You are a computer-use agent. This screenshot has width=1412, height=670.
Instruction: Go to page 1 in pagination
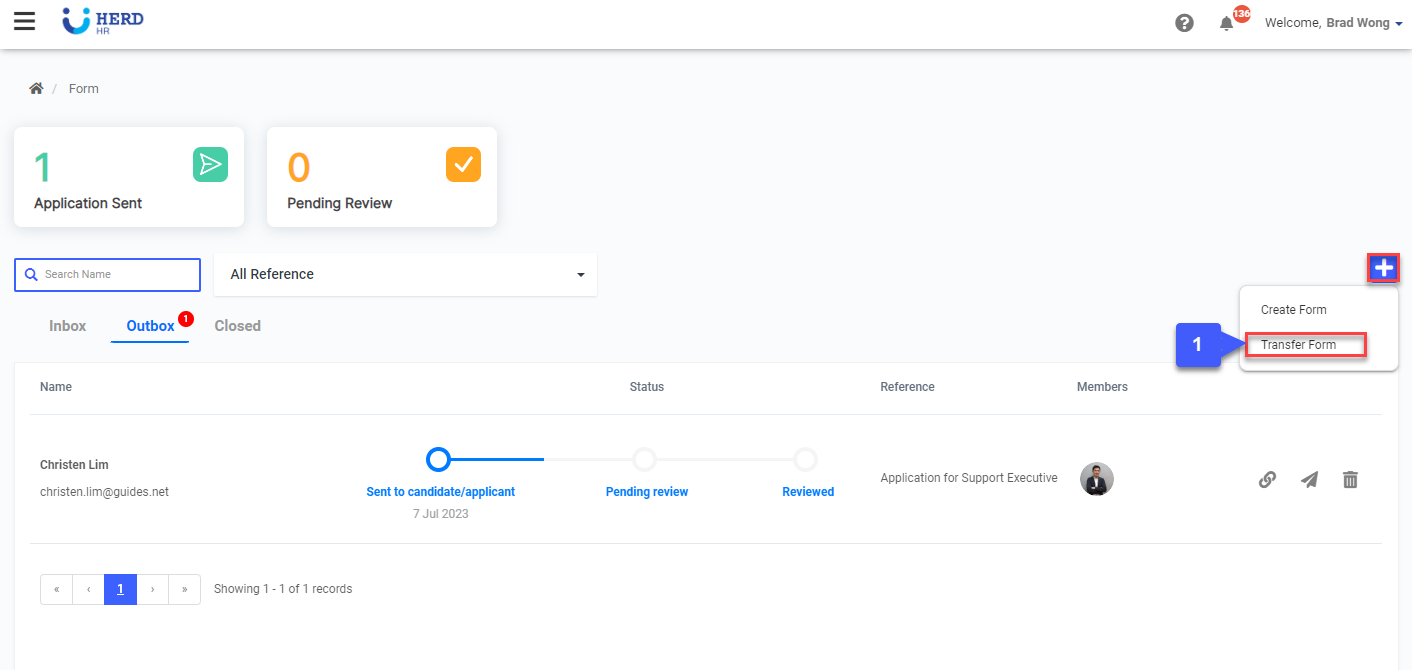[120, 589]
